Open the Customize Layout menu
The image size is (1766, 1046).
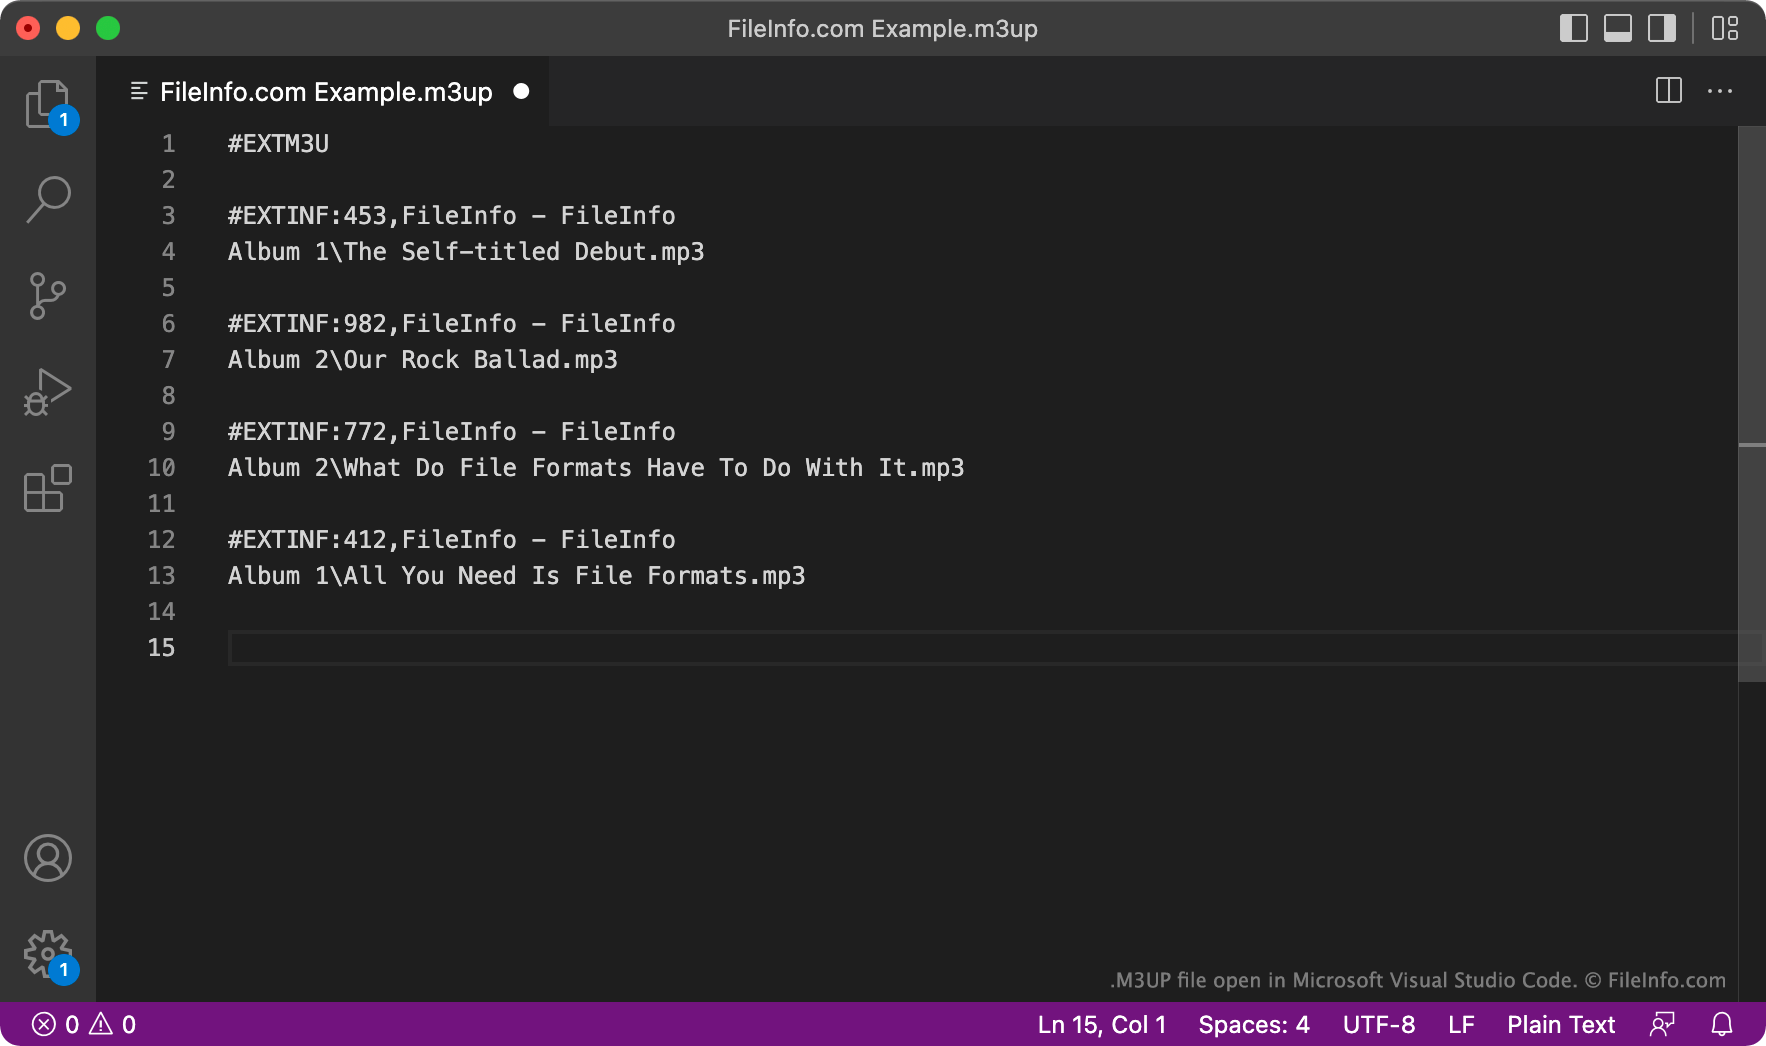pyautogui.click(x=1725, y=28)
